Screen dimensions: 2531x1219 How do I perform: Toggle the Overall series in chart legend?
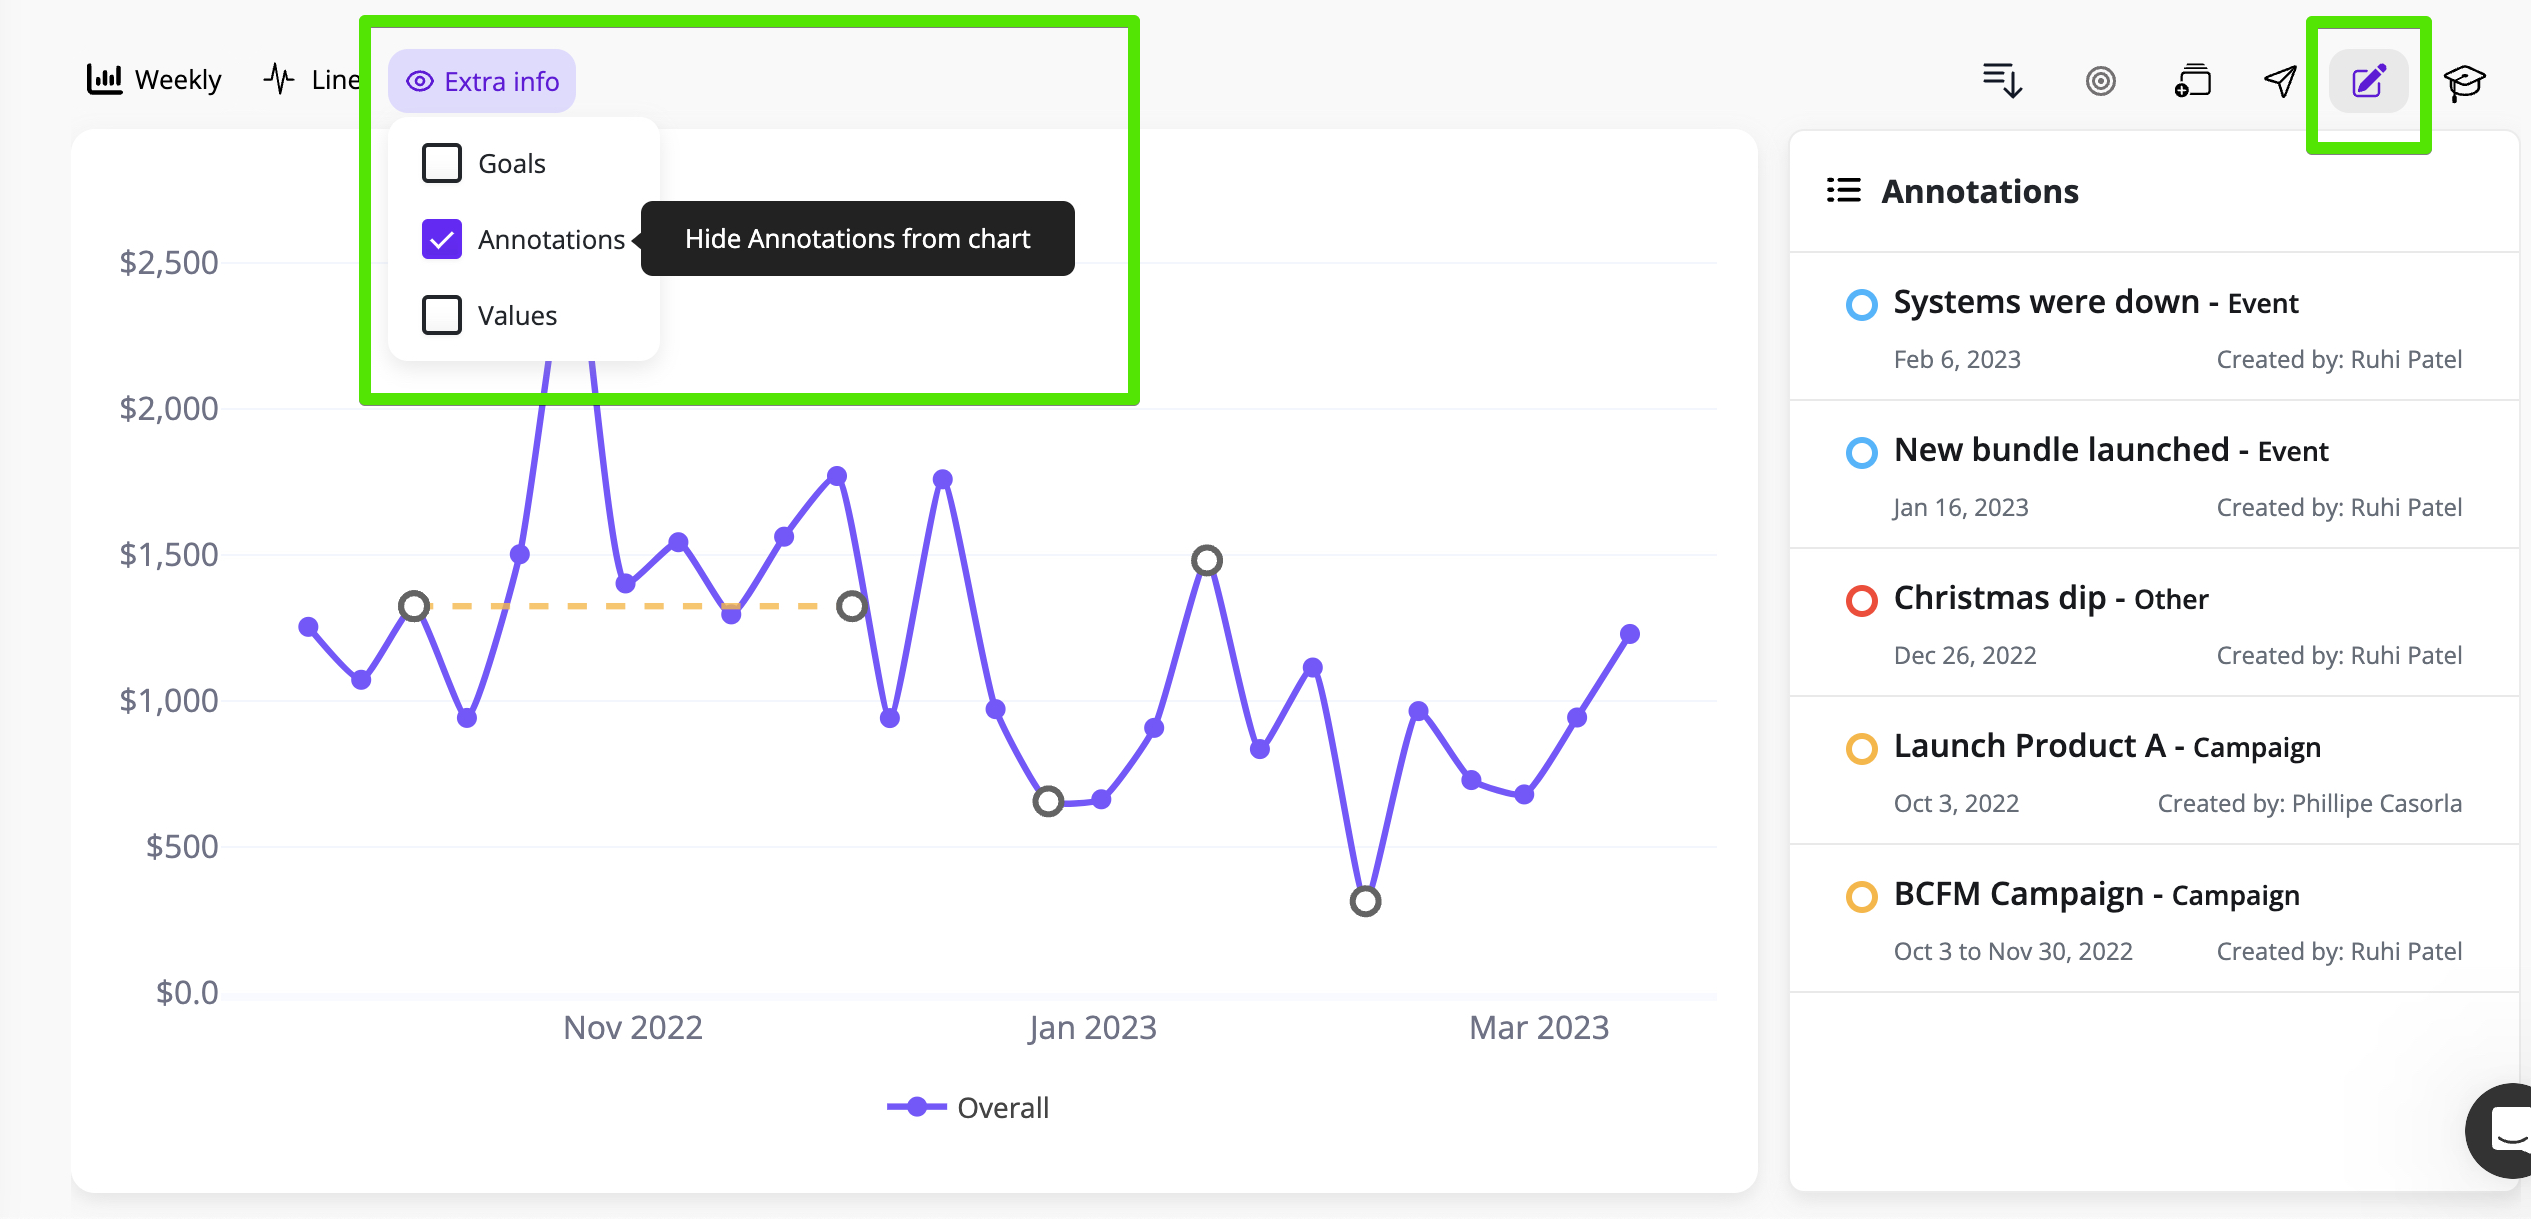coord(968,1107)
